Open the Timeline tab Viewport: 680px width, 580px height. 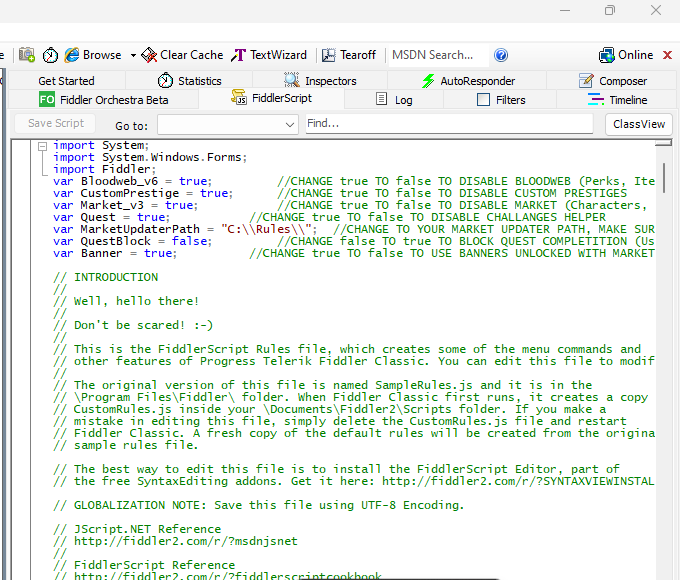(617, 100)
